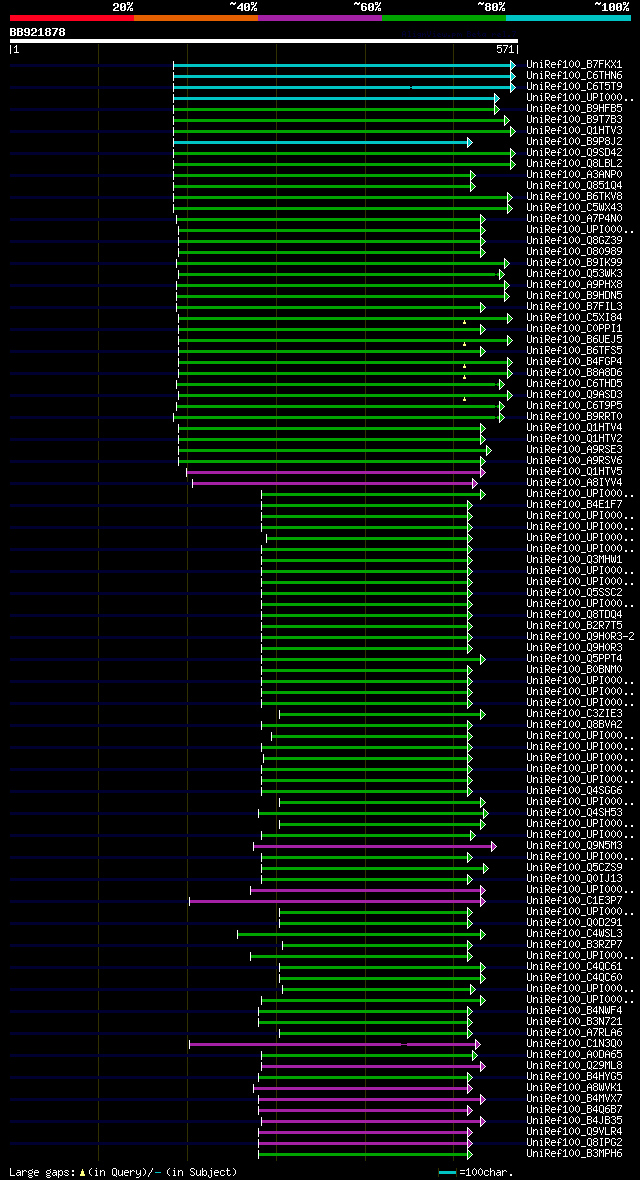
Task: Select UniRef100_B9IK99 label
Action: pos(574,263)
